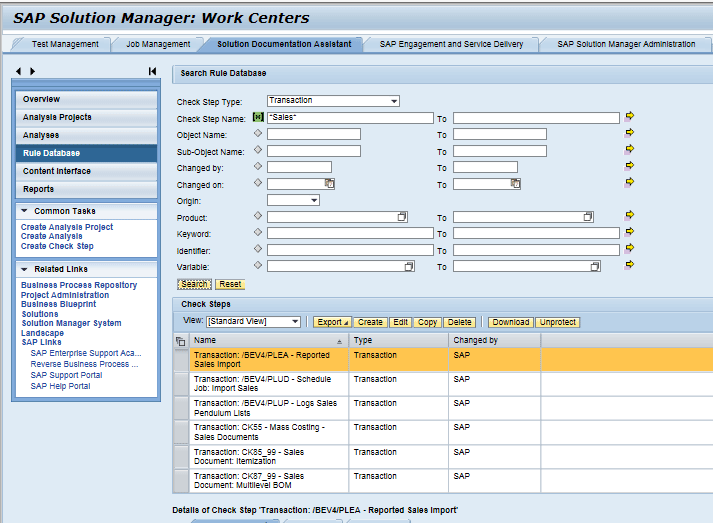Click multiple selection arrow for Sub-Object Name row
The image size is (713, 523).
(x=629, y=149)
